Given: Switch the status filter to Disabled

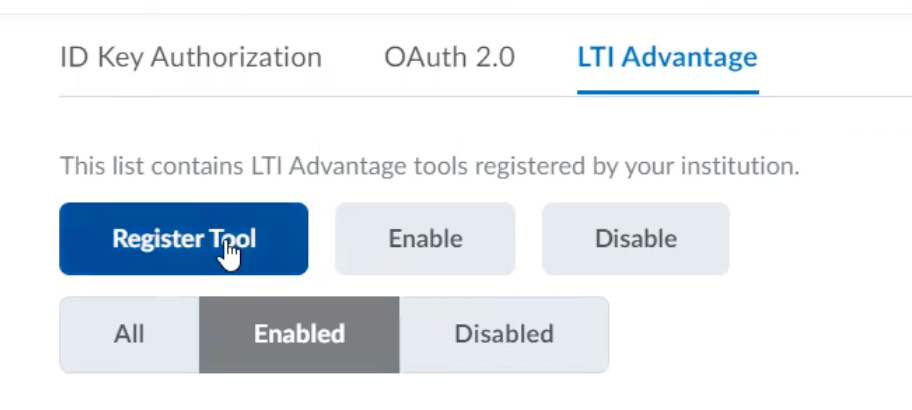Looking at the screenshot, I should point(504,334).
